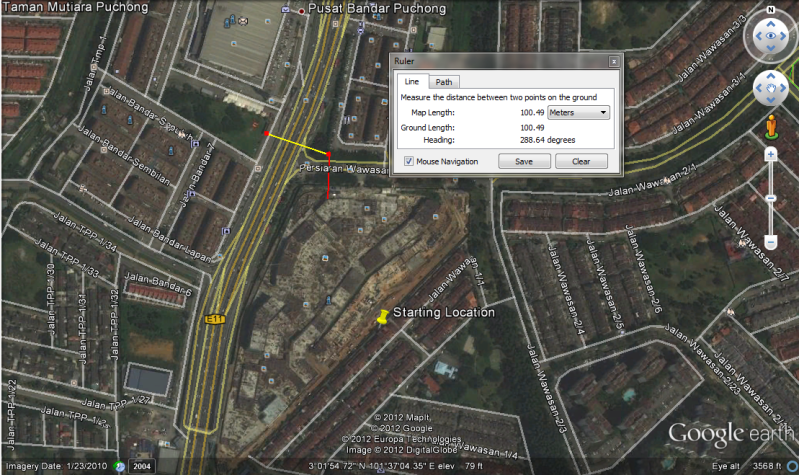Click the E11 highway shield
799x475 pixels.
click(215, 320)
